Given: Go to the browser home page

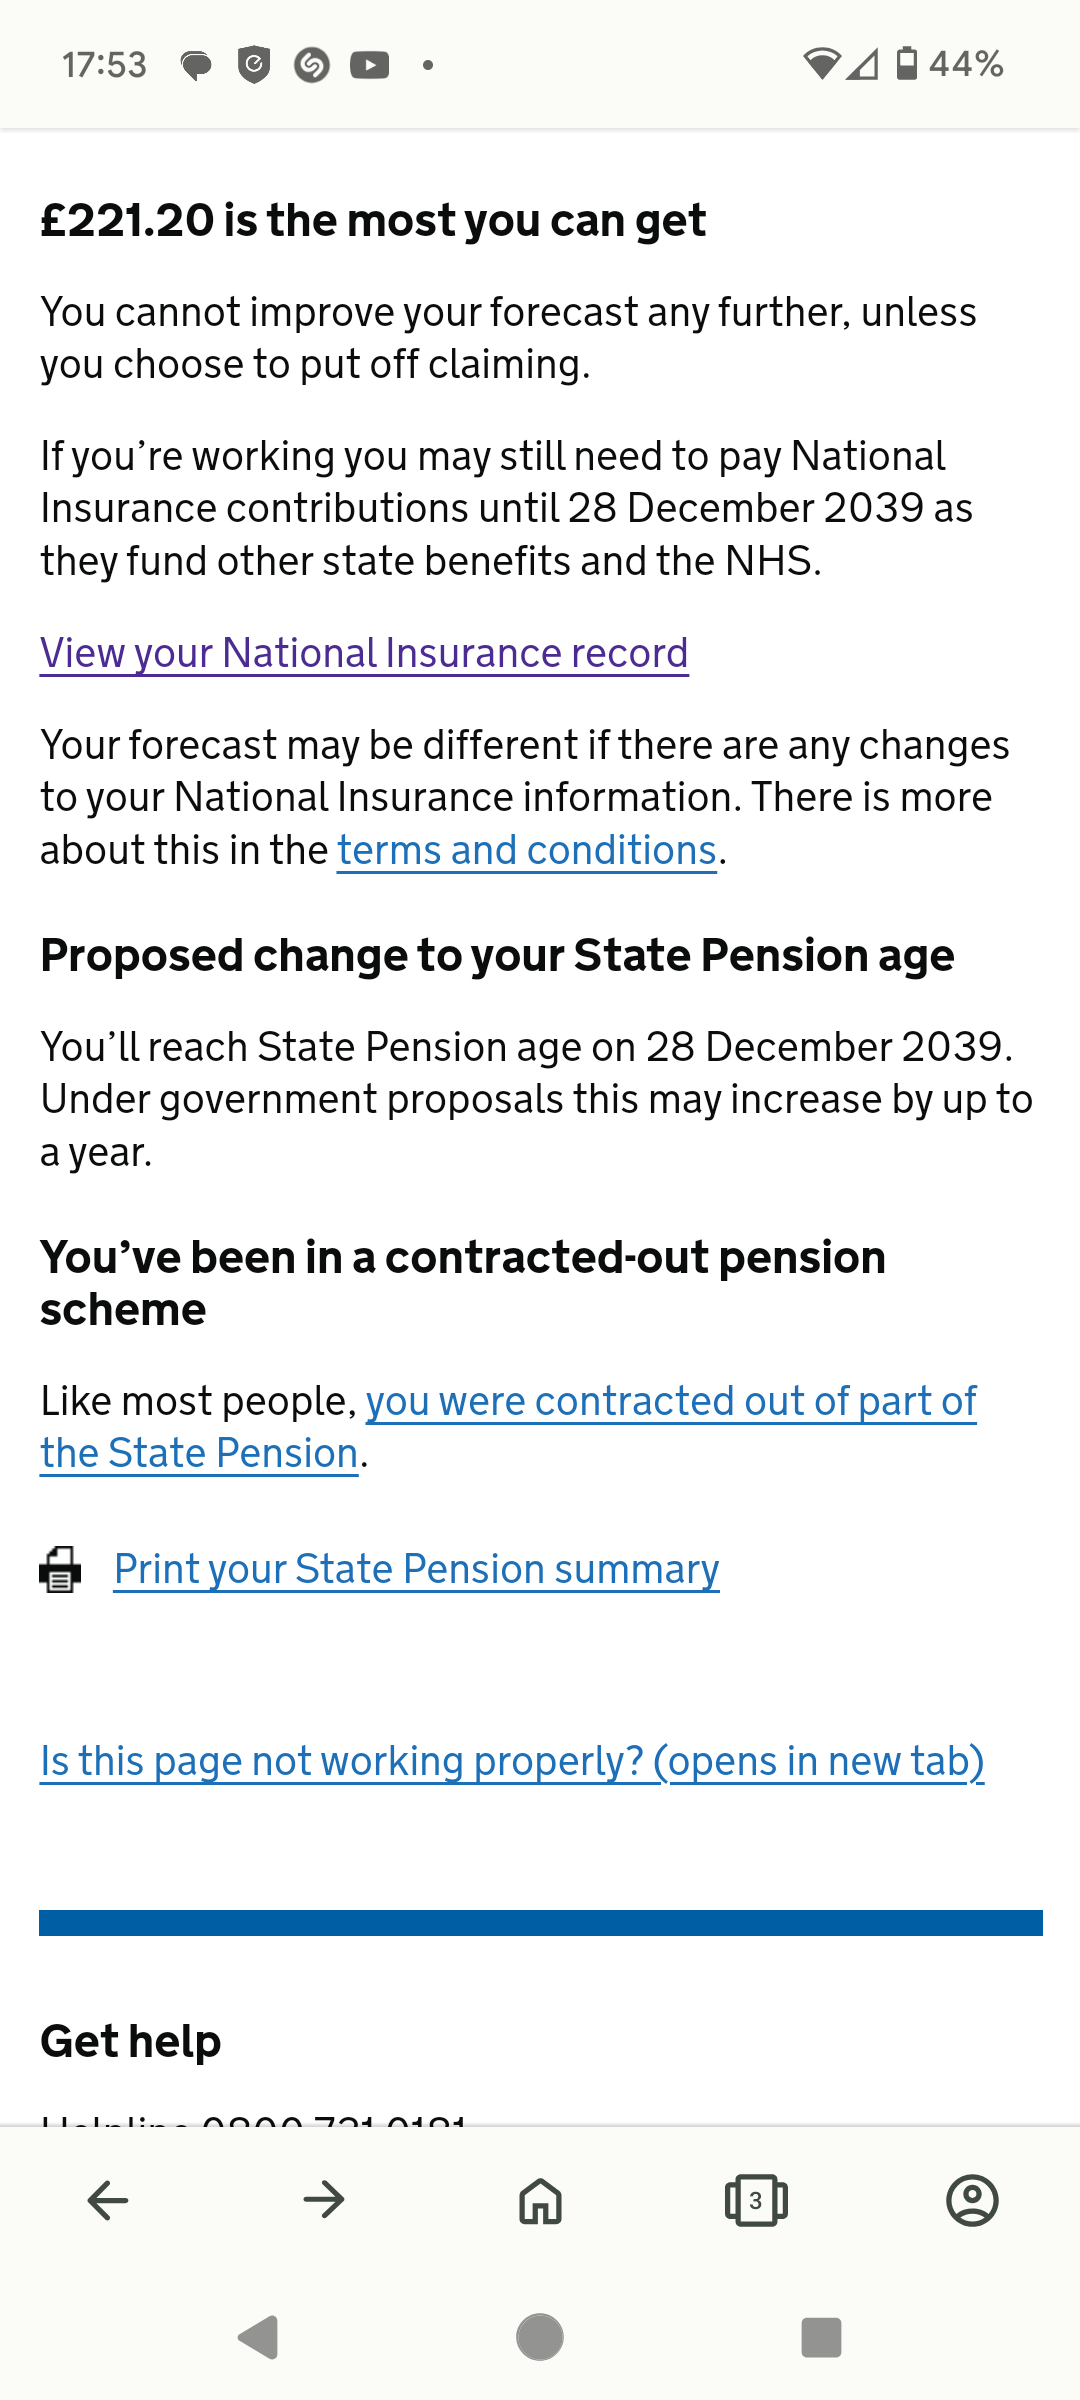Looking at the screenshot, I should pyautogui.click(x=540, y=2200).
